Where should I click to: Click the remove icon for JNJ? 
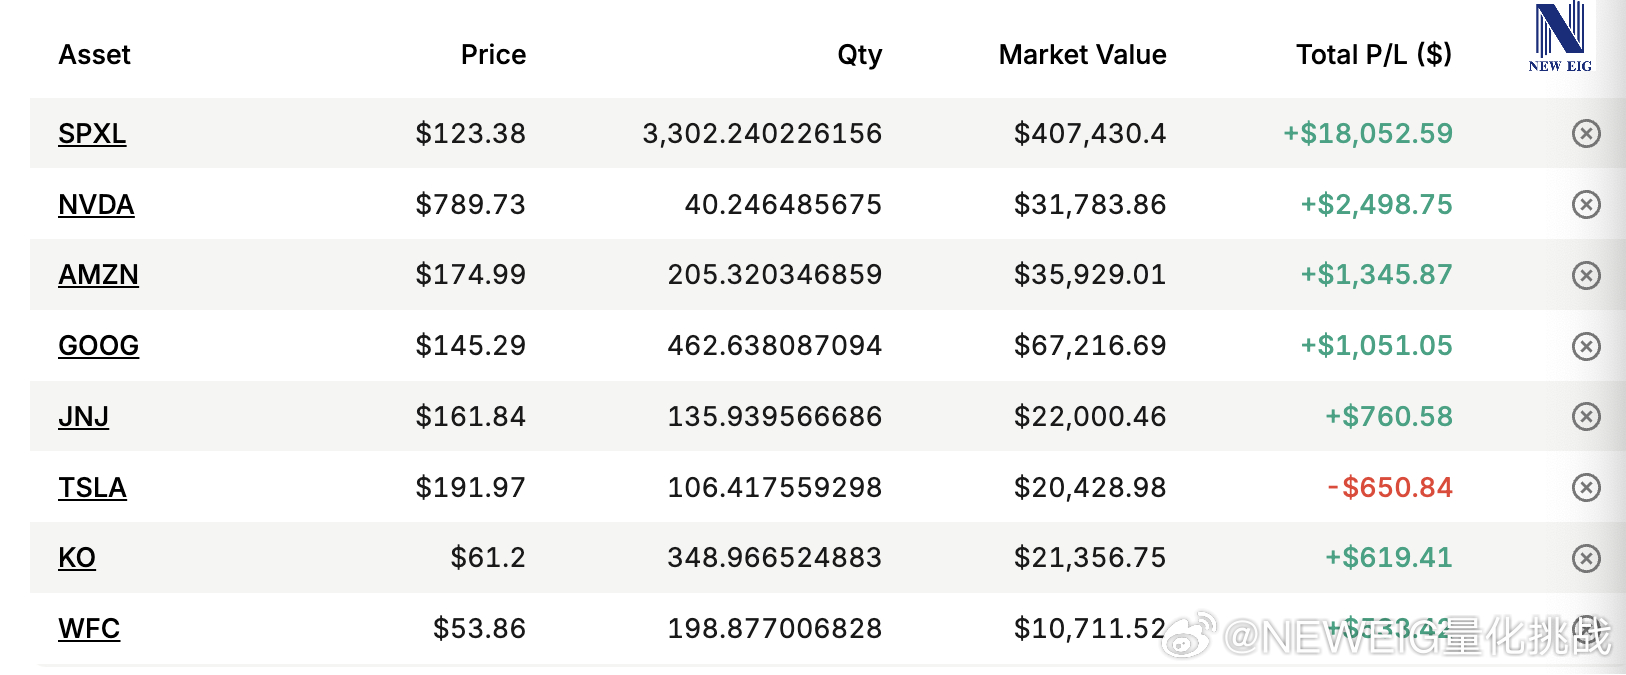(x=1586, y=416)
